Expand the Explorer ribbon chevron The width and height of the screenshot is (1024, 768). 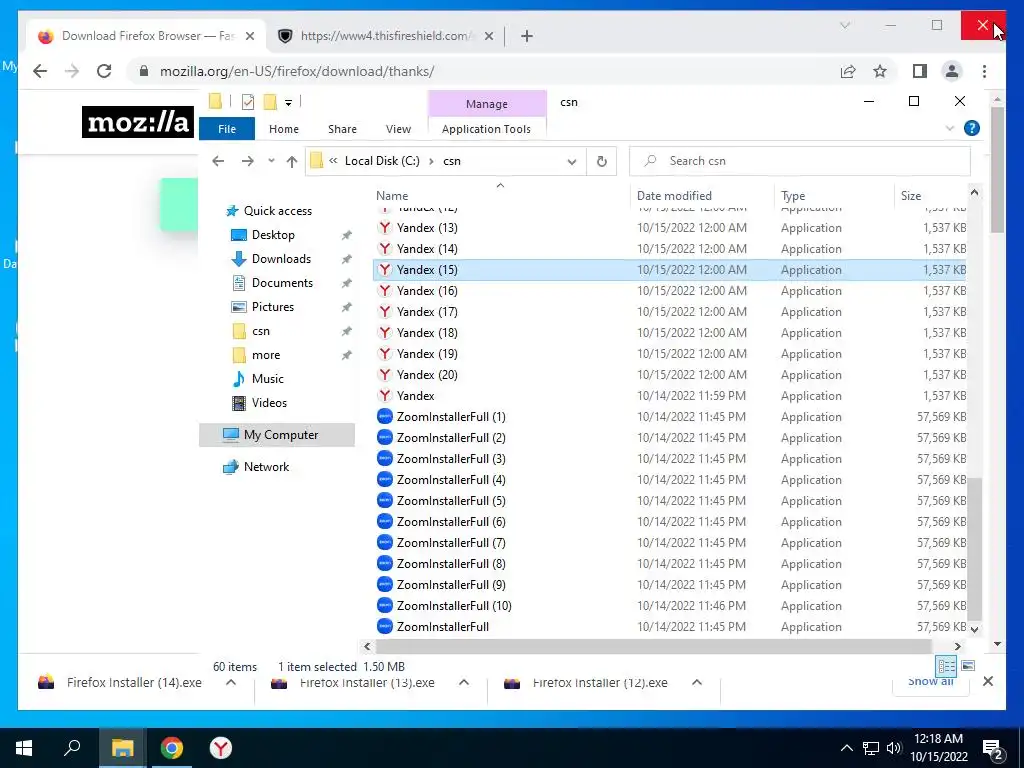point(950,128)
